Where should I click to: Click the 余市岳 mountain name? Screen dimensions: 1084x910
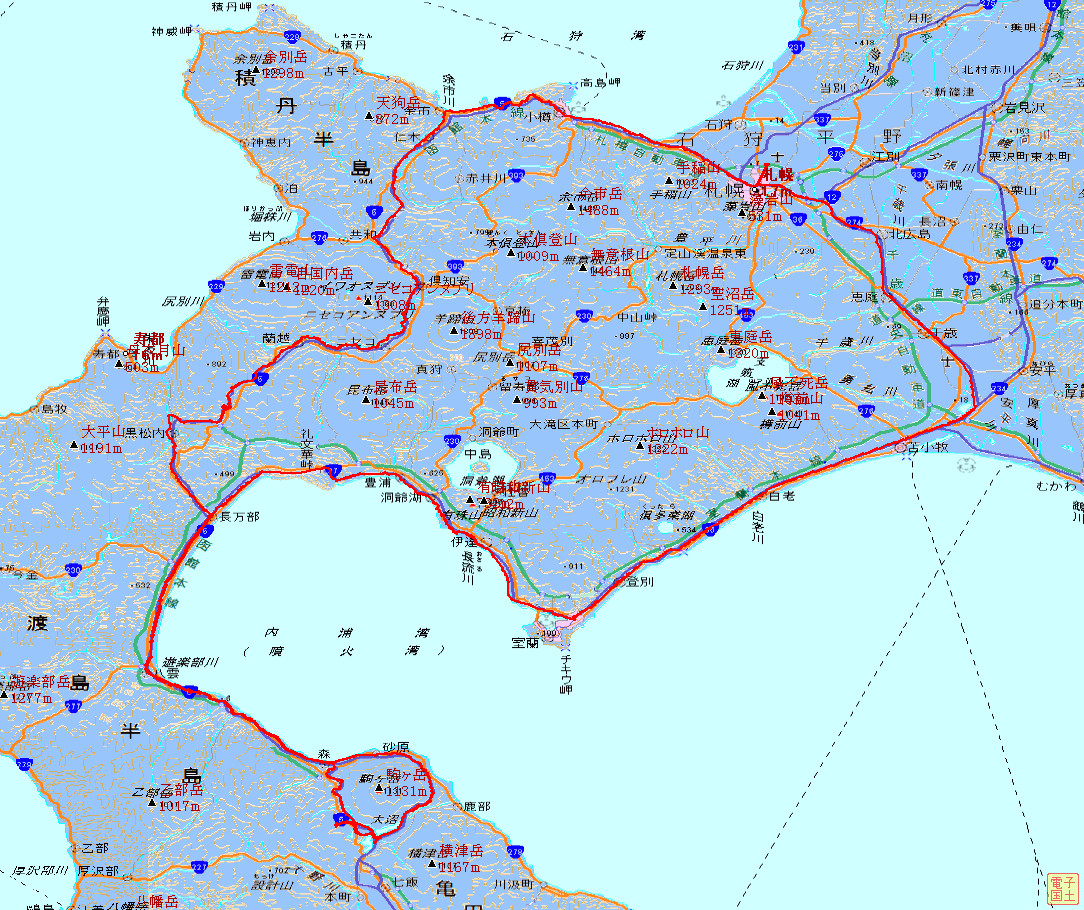[601, 194]
